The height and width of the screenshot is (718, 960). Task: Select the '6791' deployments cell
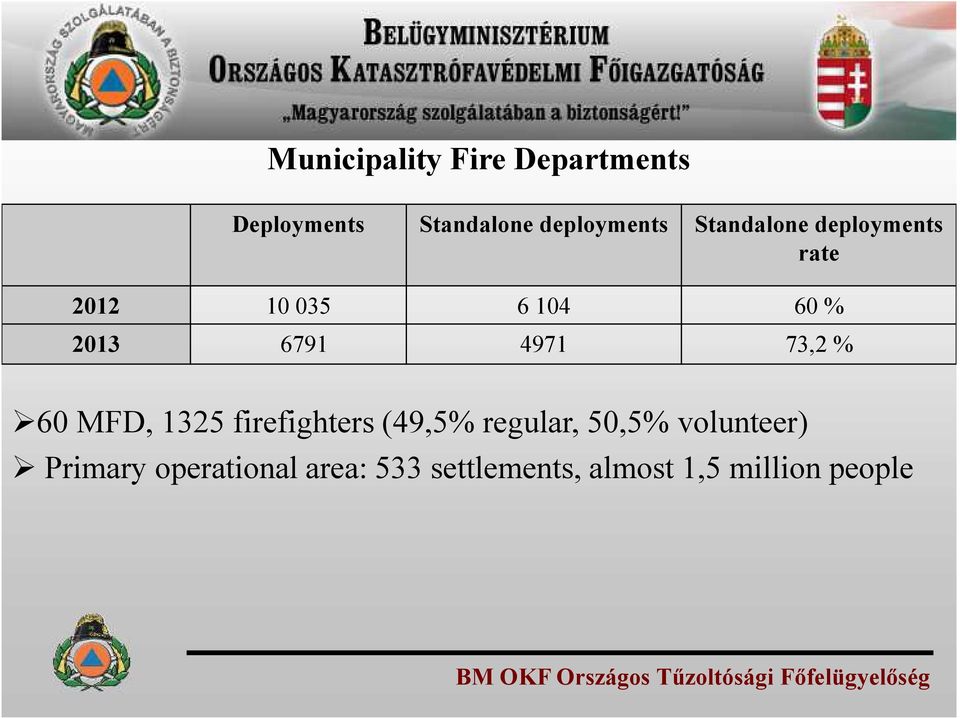coord(298,344)
